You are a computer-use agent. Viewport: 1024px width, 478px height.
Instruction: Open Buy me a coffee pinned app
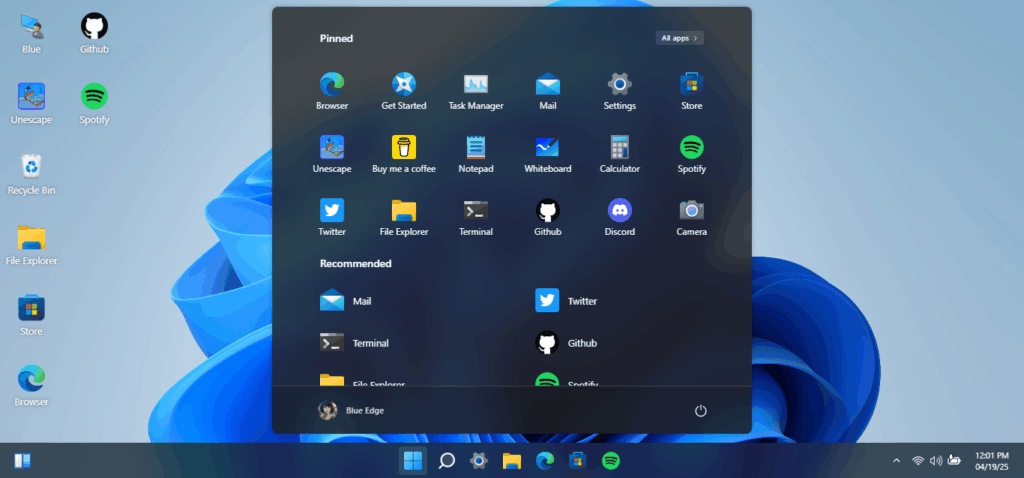pyautogui.click(x=404, y=155)
